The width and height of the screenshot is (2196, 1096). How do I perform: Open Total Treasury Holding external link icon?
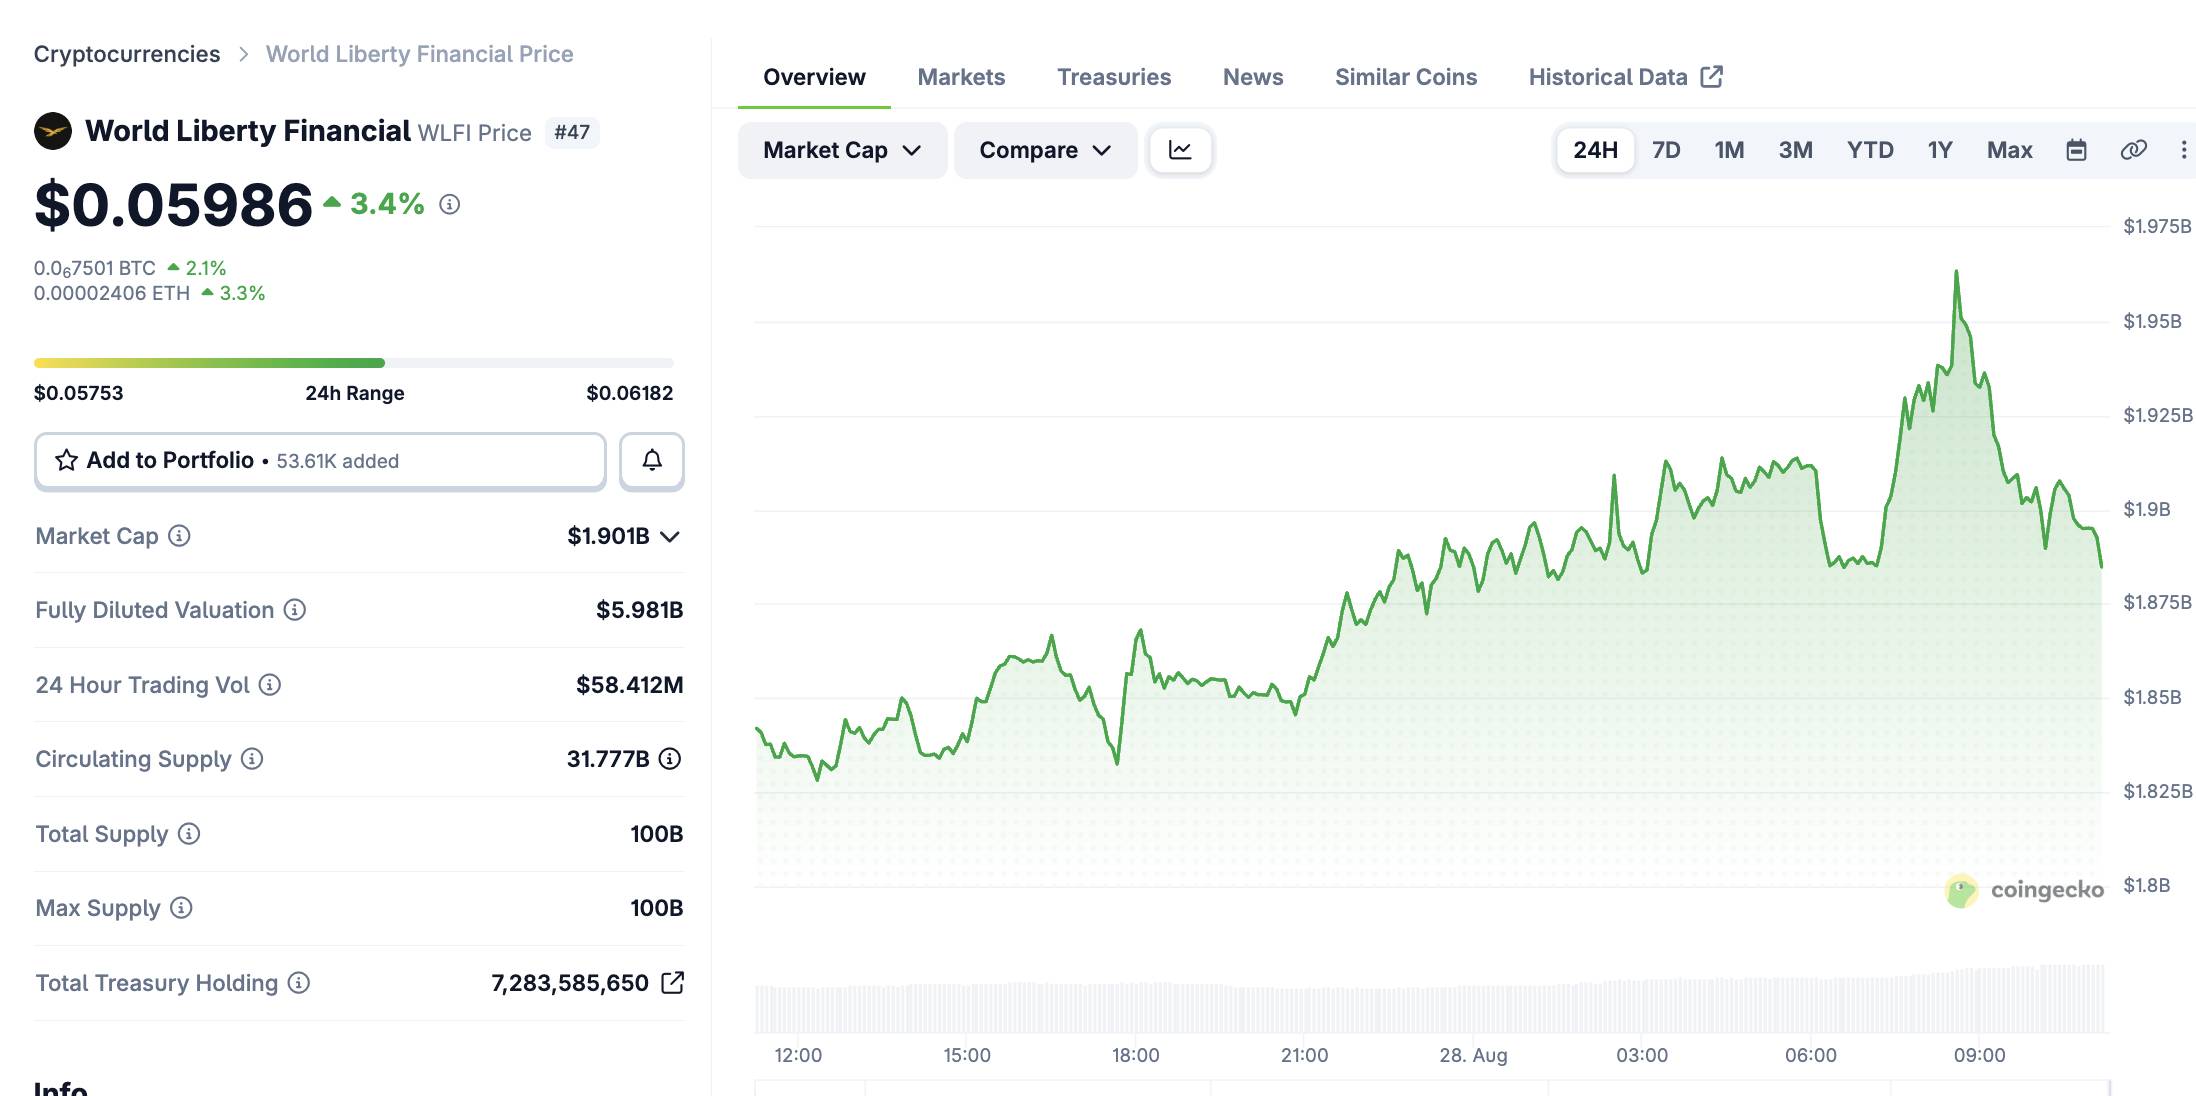(x=673, y=983)
